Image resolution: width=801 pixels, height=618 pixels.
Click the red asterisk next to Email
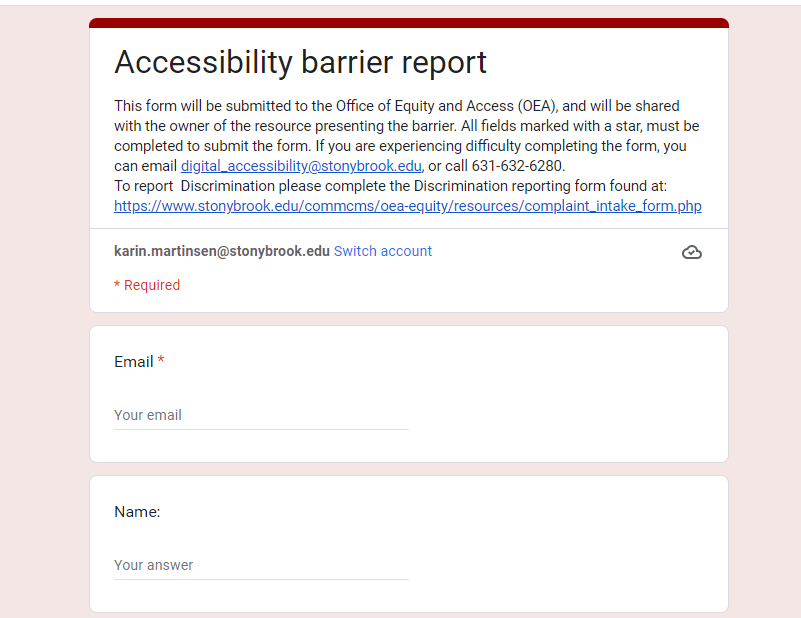pyautogui.click(x=159, y=360)
